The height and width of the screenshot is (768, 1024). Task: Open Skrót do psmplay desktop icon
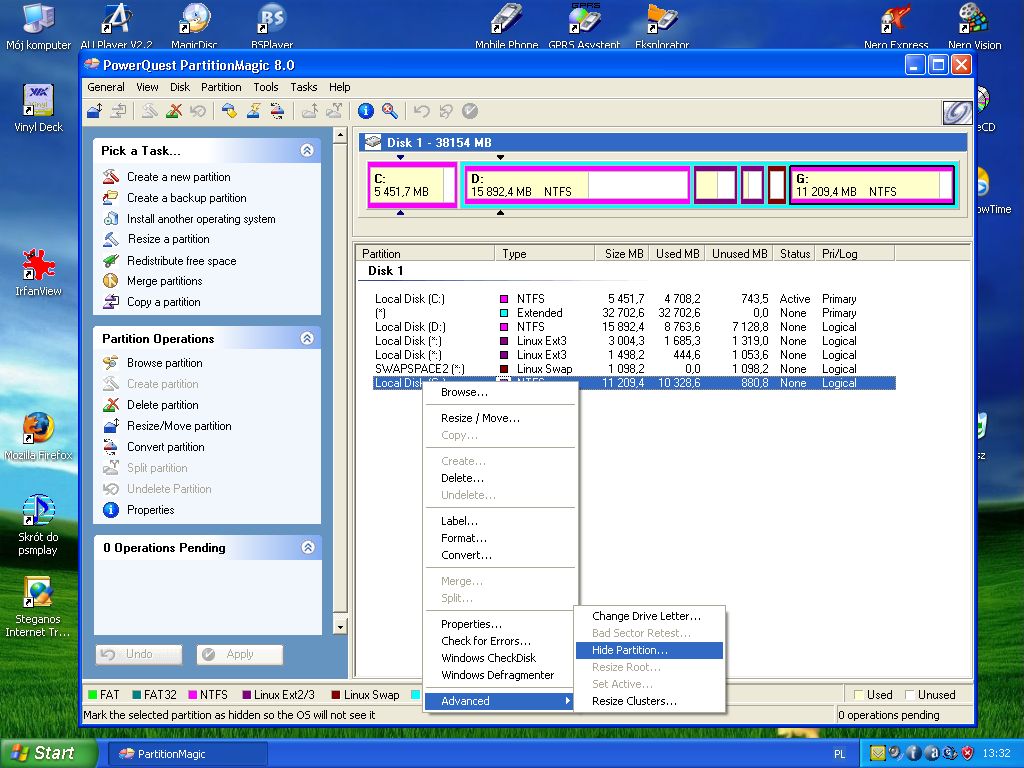[x=38, y=525]
